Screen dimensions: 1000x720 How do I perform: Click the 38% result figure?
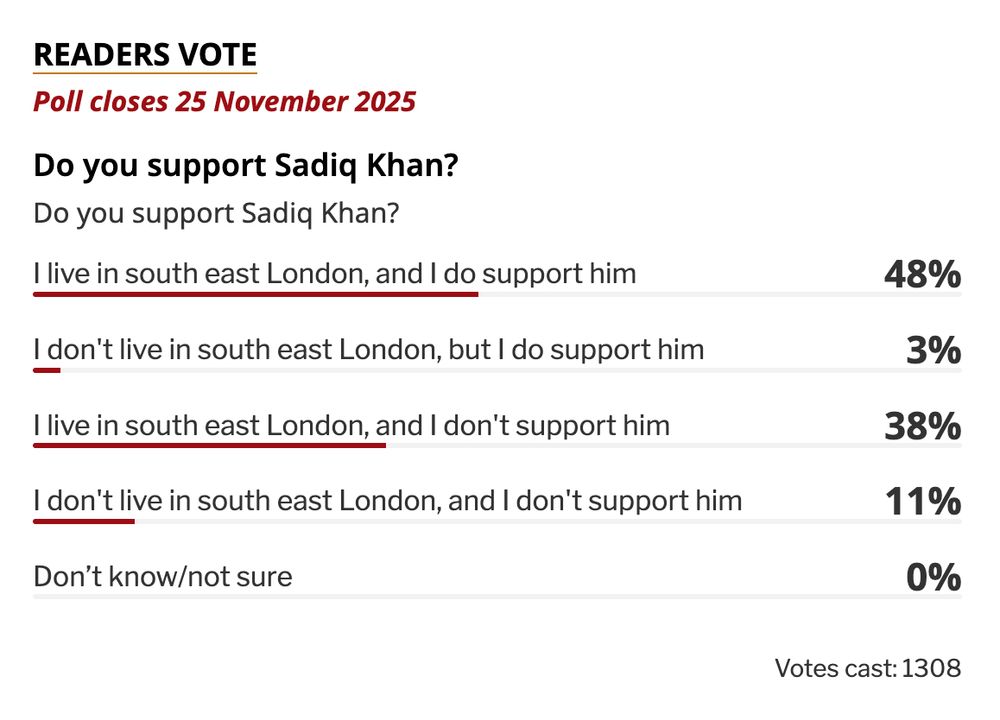922,426
